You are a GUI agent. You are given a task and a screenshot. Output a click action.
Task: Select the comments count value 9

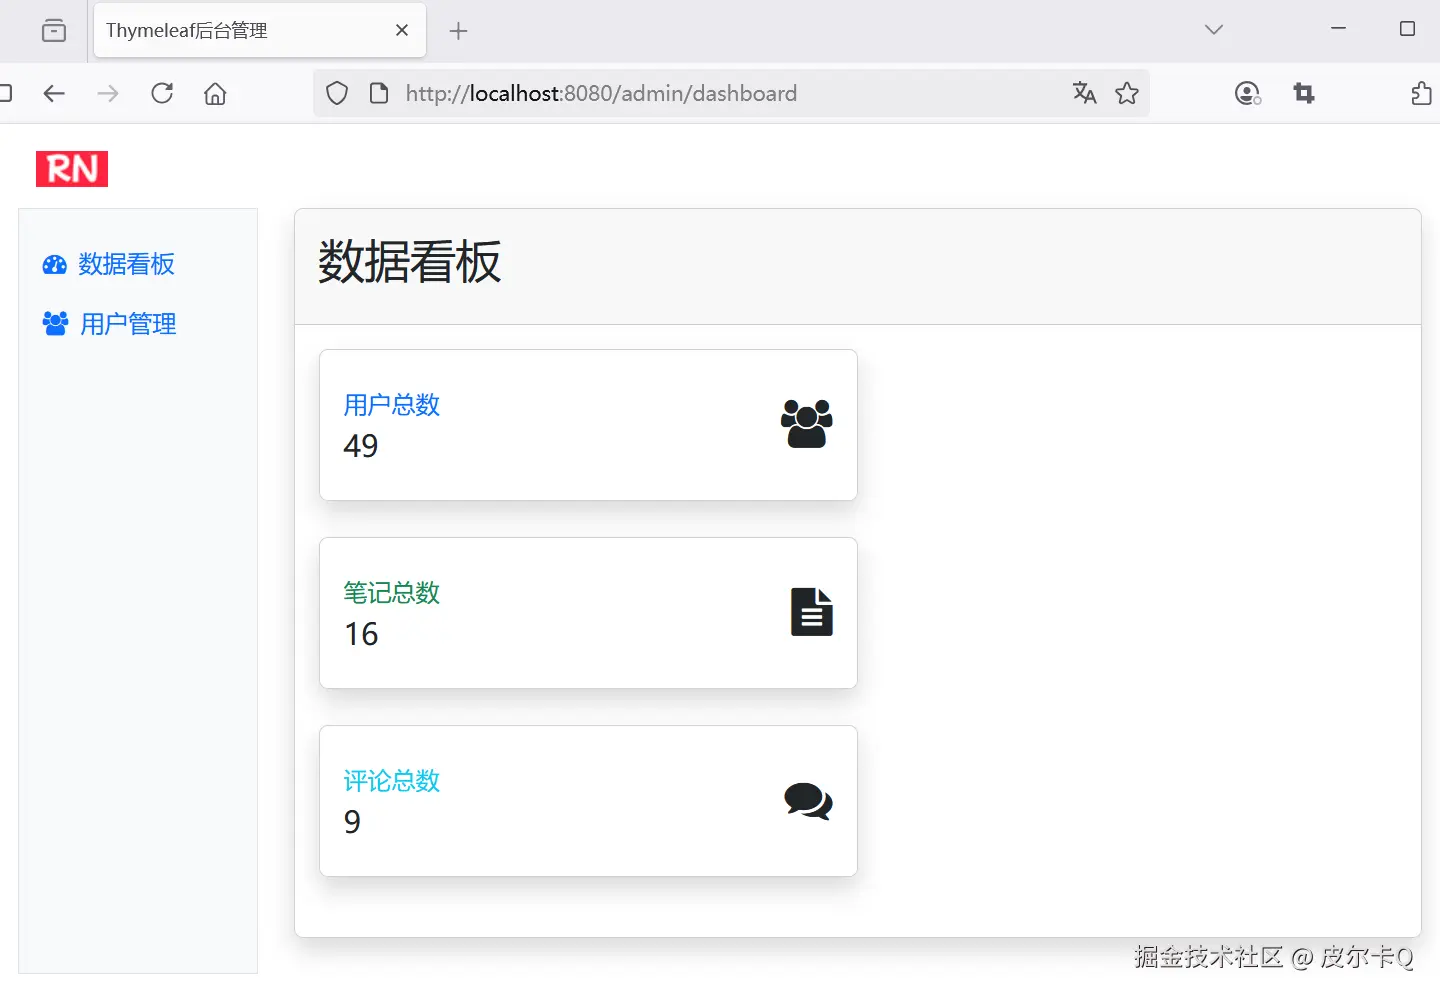coord(352,822)
